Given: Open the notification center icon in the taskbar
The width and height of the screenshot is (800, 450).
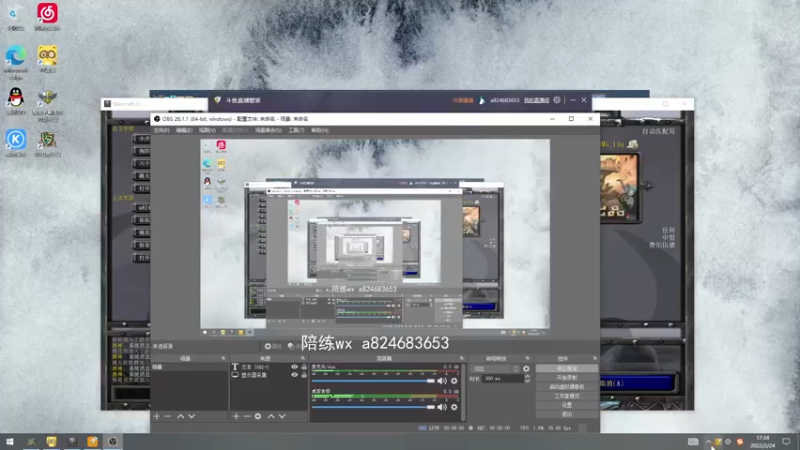Looking at the screenshot, I should (786, 441).
